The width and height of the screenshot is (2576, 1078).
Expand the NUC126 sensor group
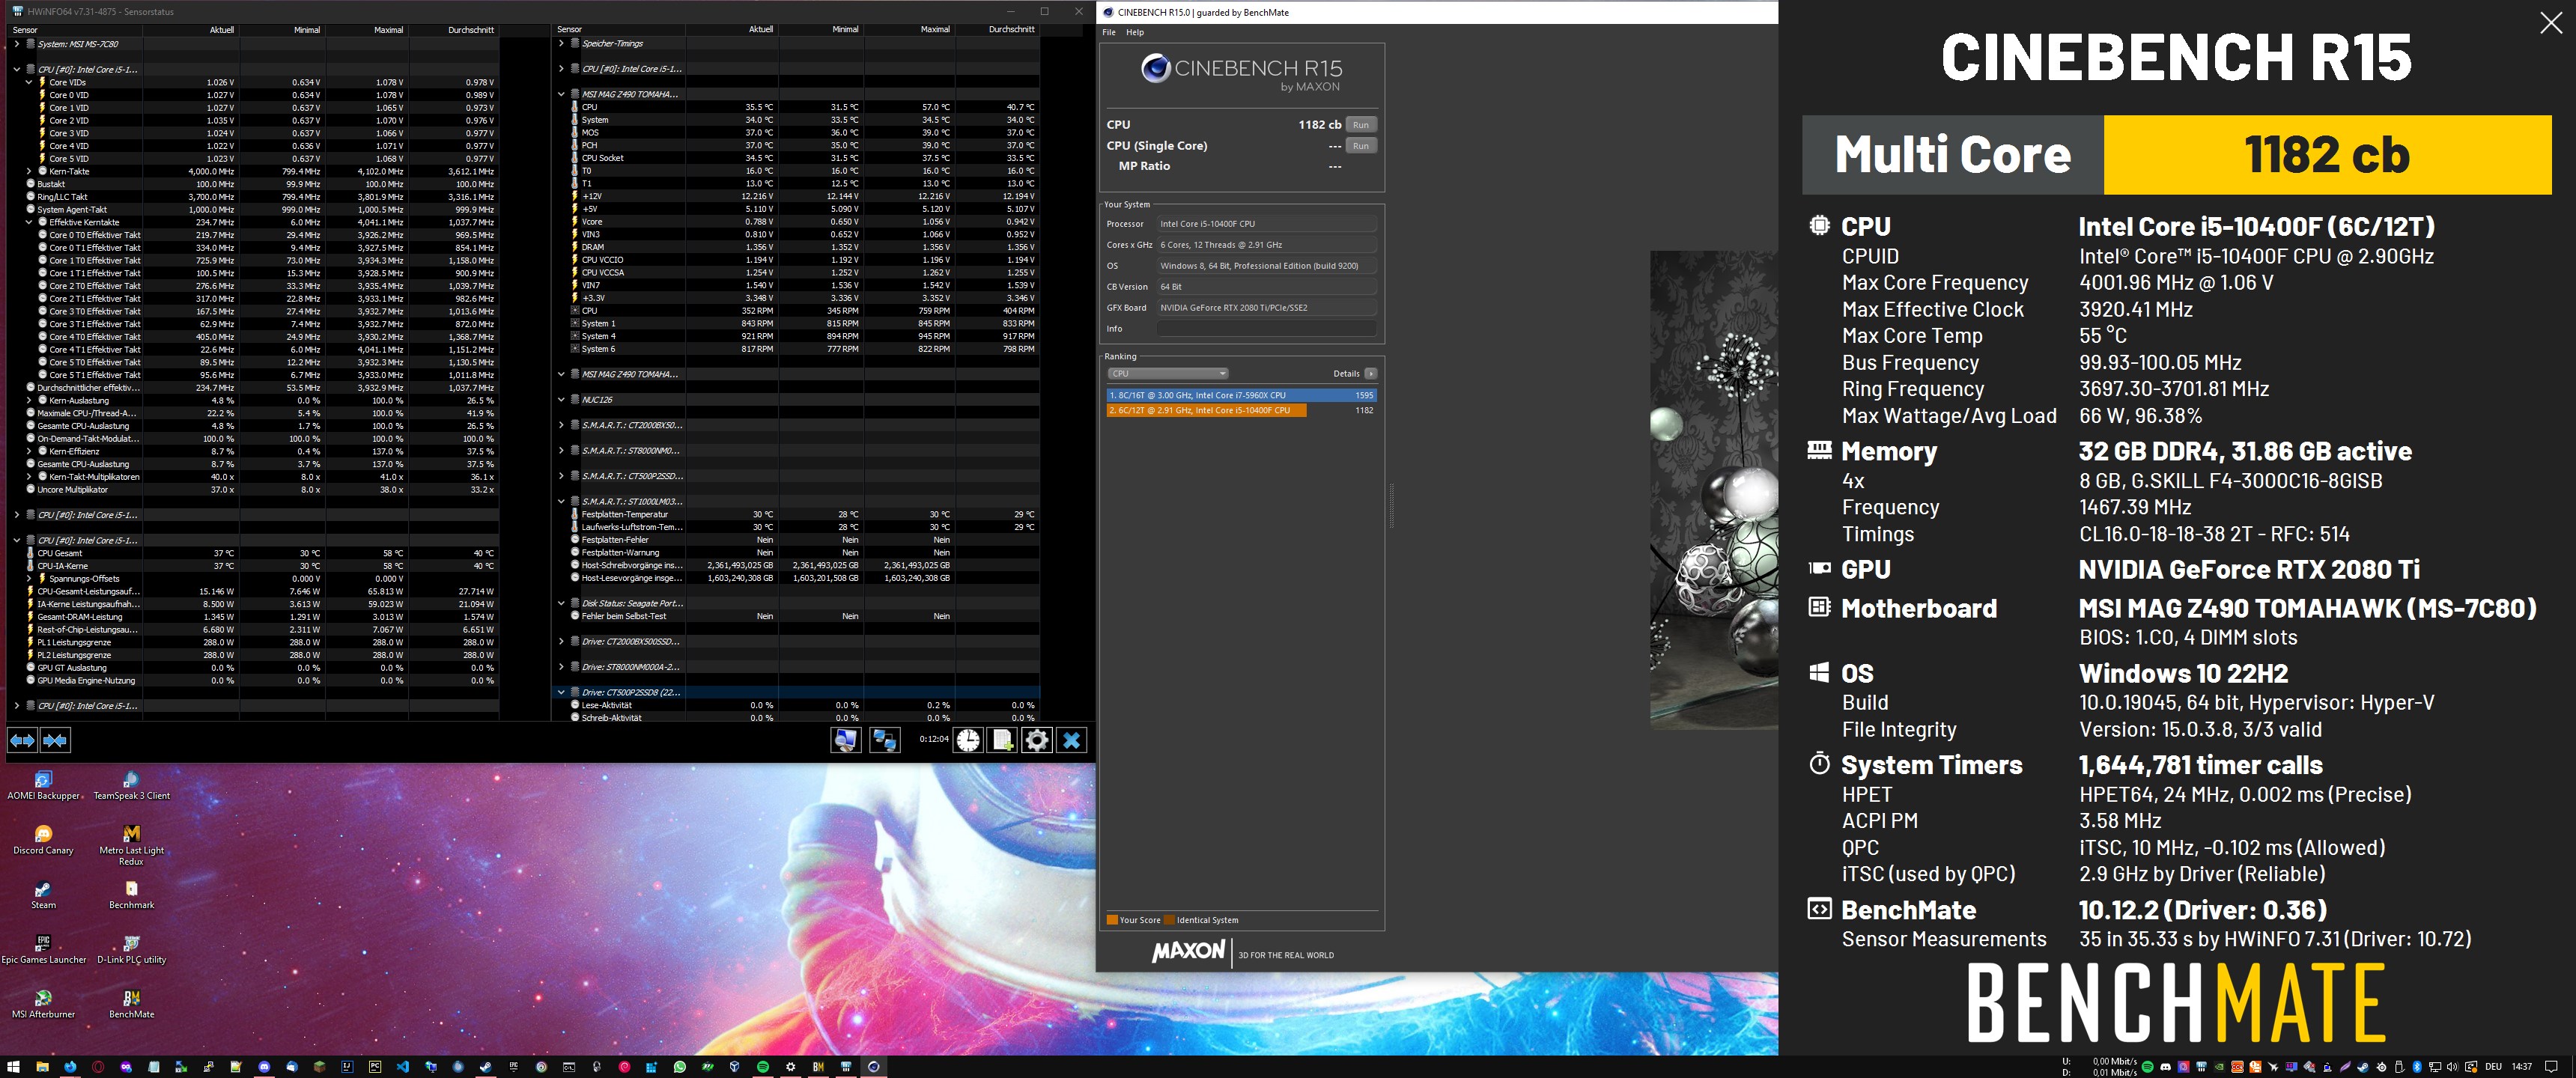pyautogui.click(x=561, y=399)
